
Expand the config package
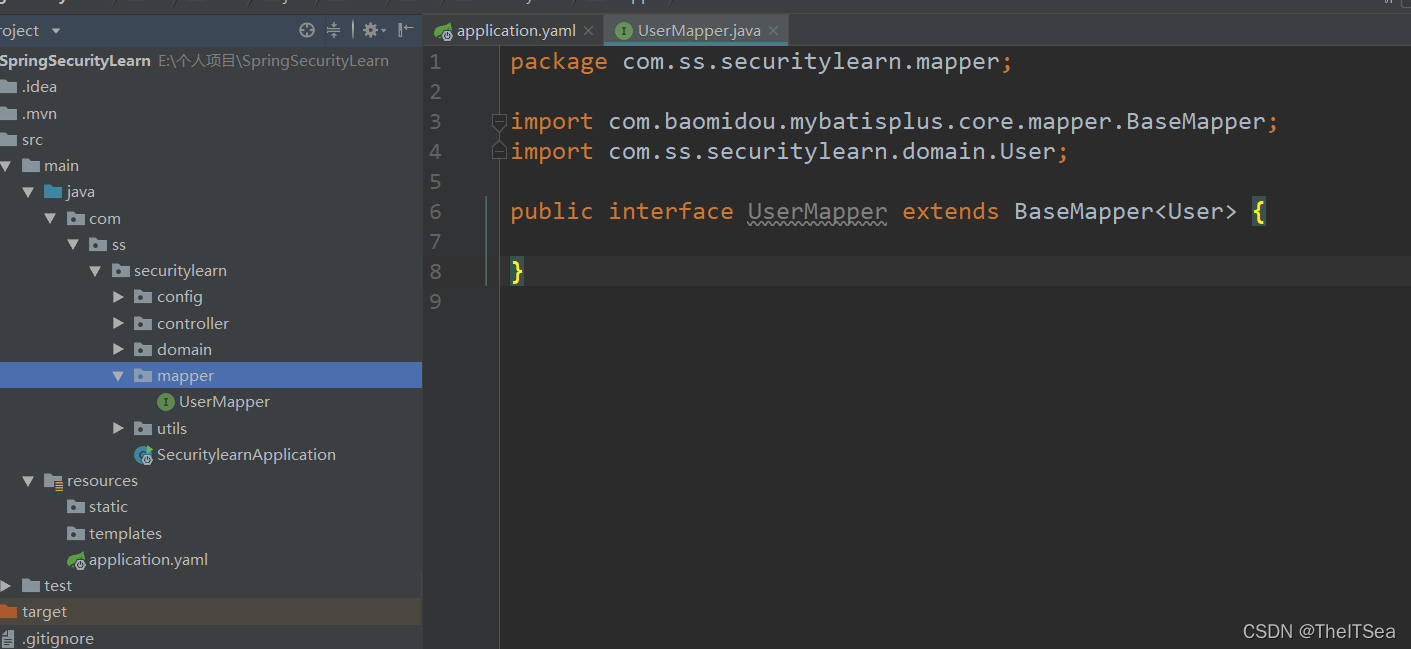[118, 297]
